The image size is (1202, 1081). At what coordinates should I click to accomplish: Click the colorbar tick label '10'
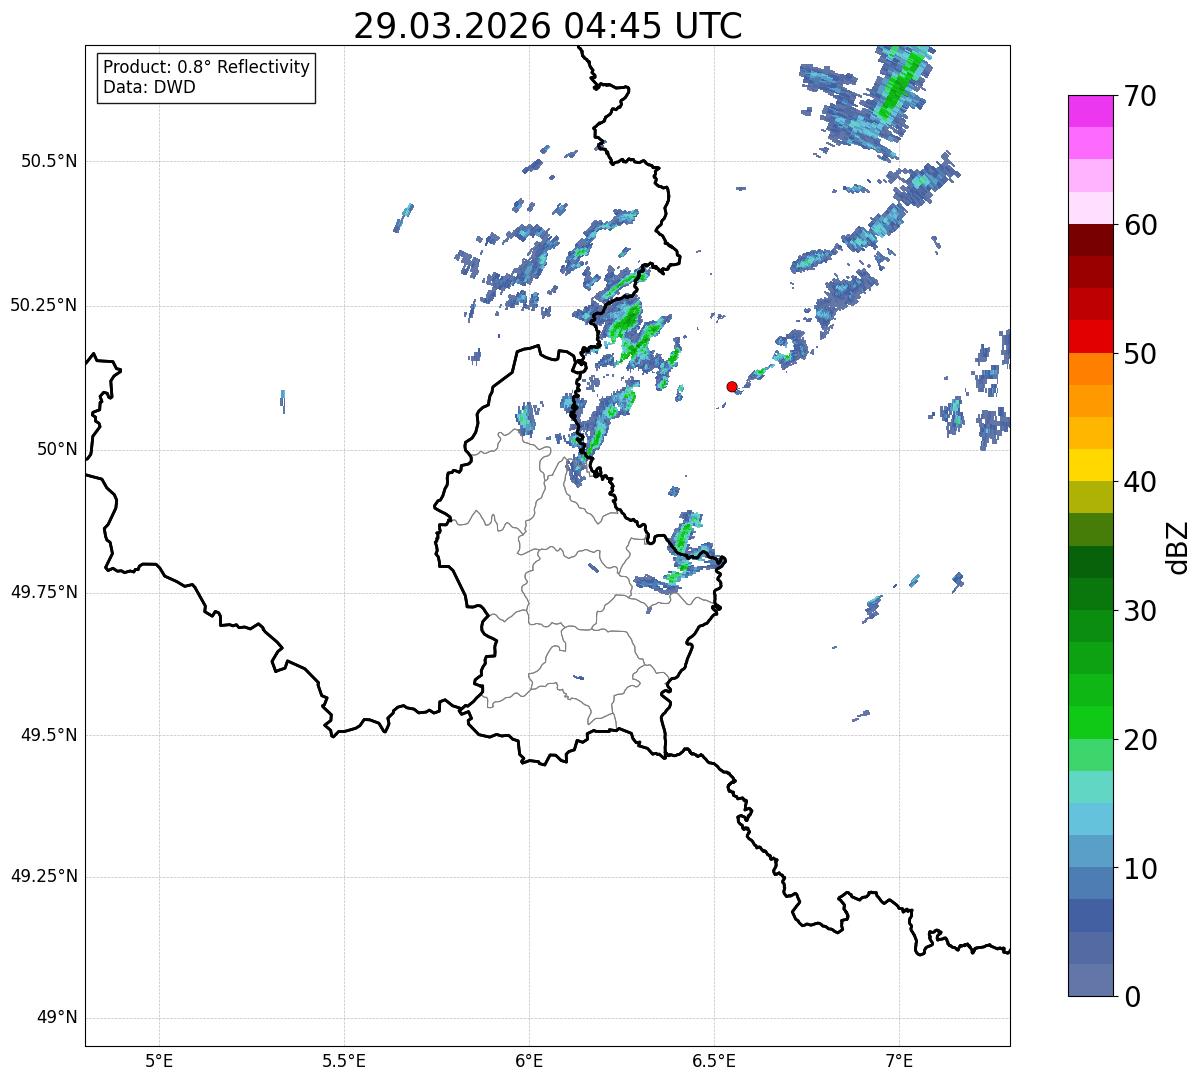[1140, 868]
